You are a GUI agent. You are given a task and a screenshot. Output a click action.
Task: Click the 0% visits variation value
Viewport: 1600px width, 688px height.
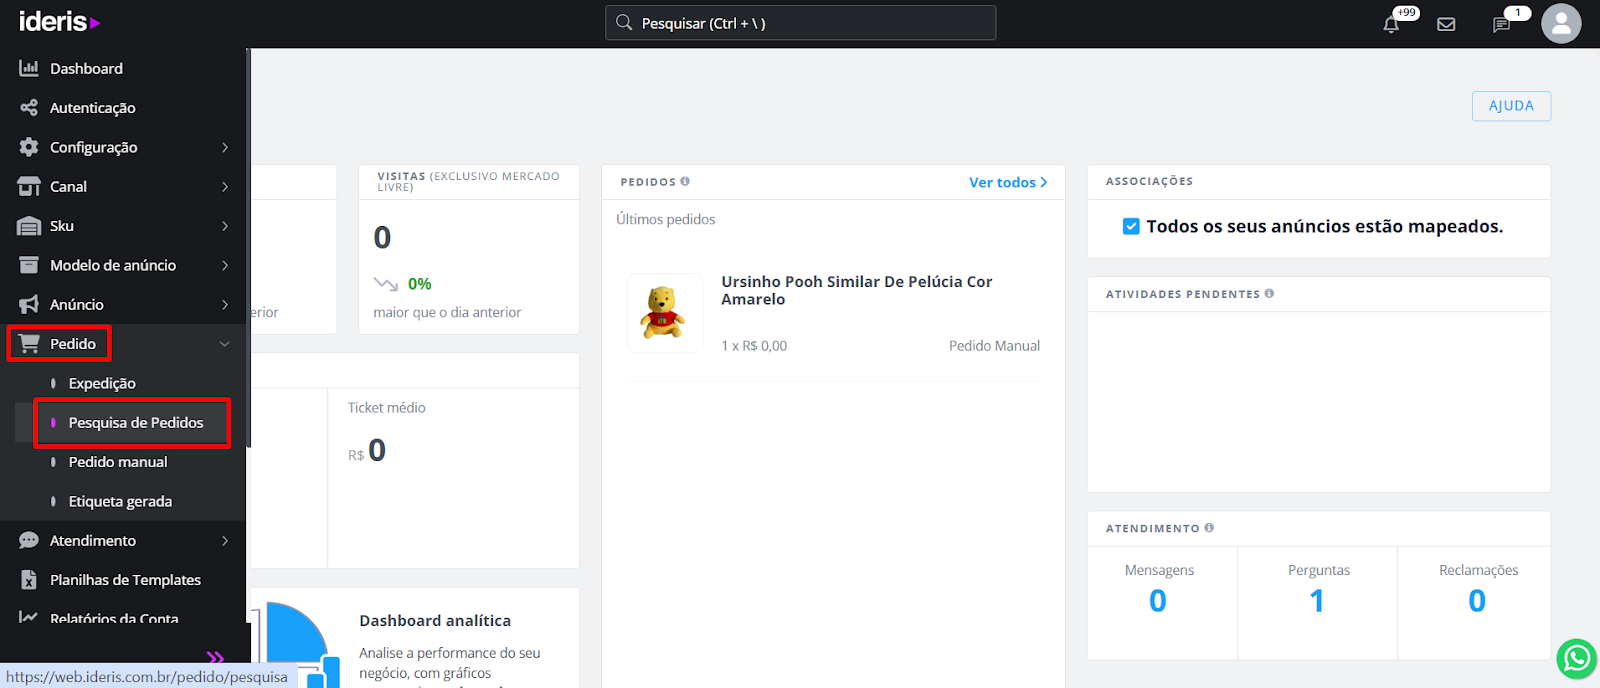click(420, 284)
